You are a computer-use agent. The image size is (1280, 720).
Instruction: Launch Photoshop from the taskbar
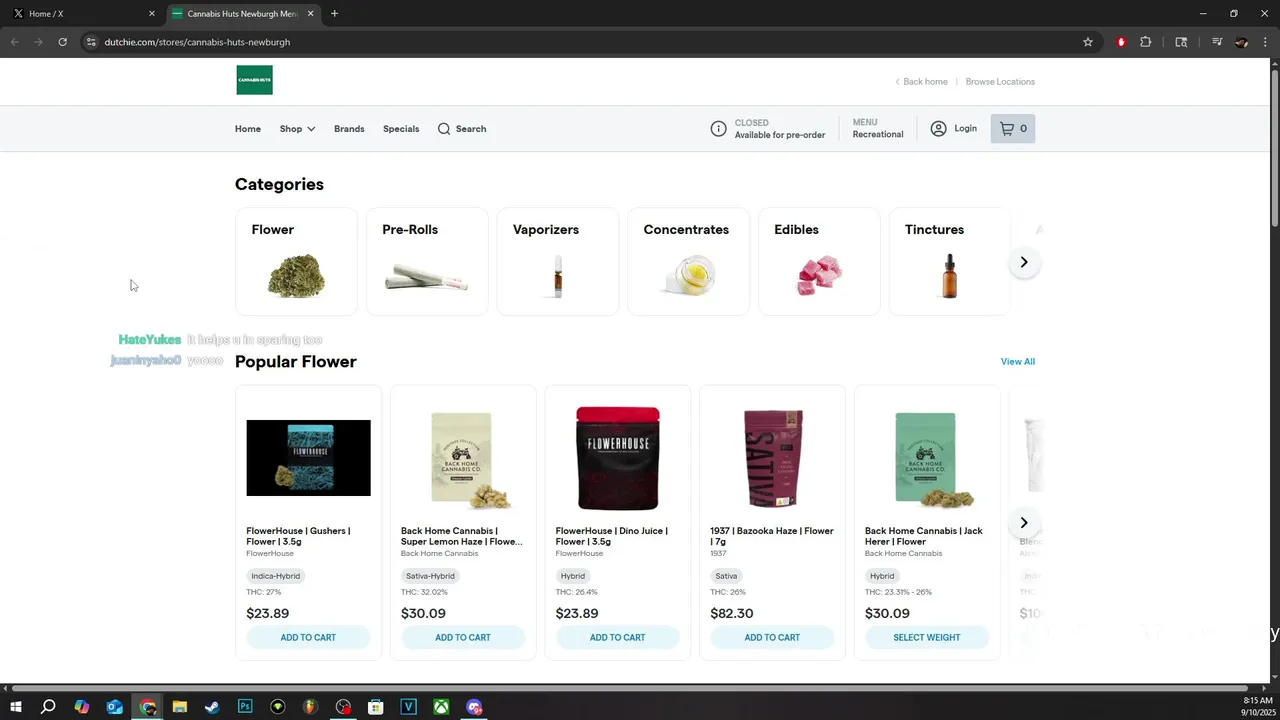click(x=245, y=707)
